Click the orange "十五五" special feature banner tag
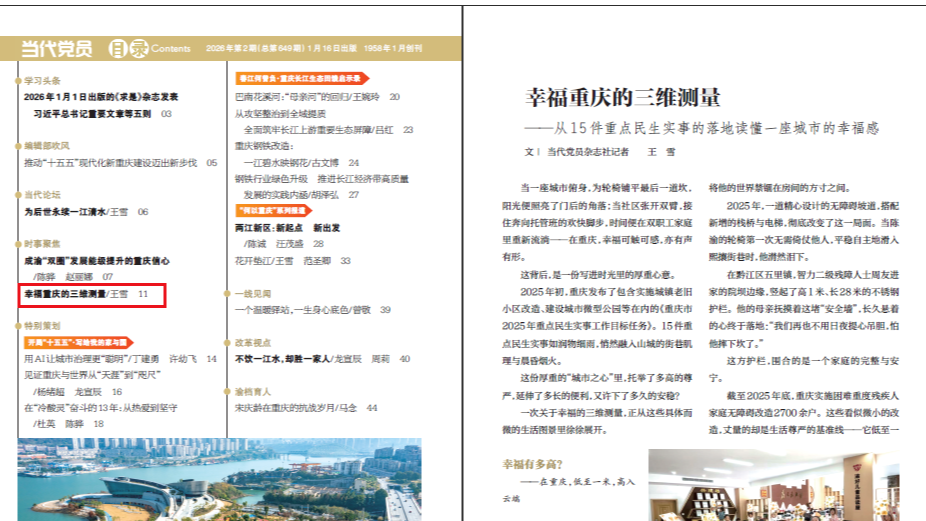 point(75,342)
